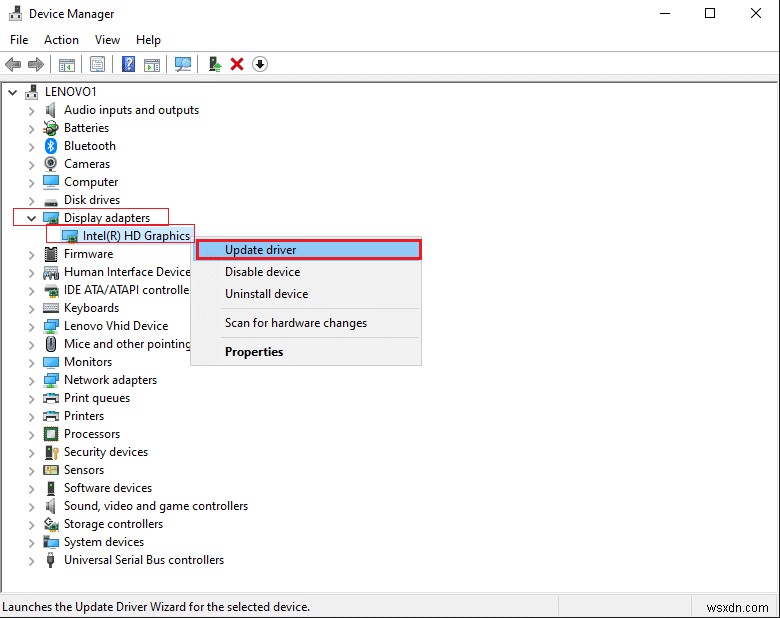This screenshot has height=618, width=780.
Task: Open the Action menu
Action: coord(61,40)
